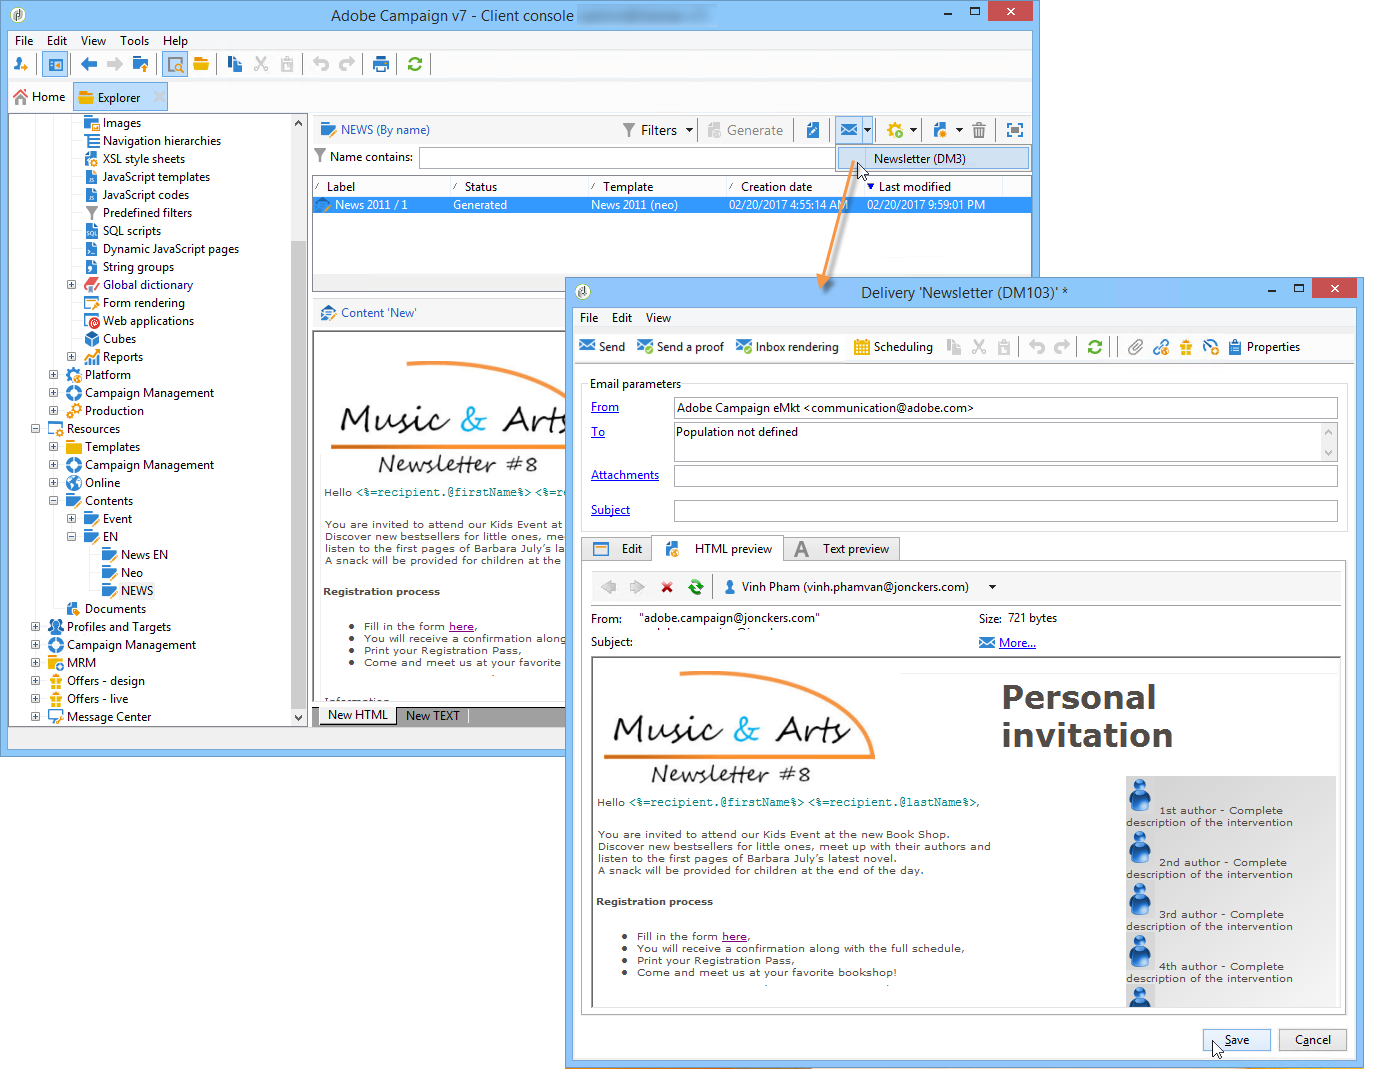Click the paperclip attachment icon in delivery window
Image resolution: width=1382 pixels, height=1088 pixels.
click(x=1135, y=347)
